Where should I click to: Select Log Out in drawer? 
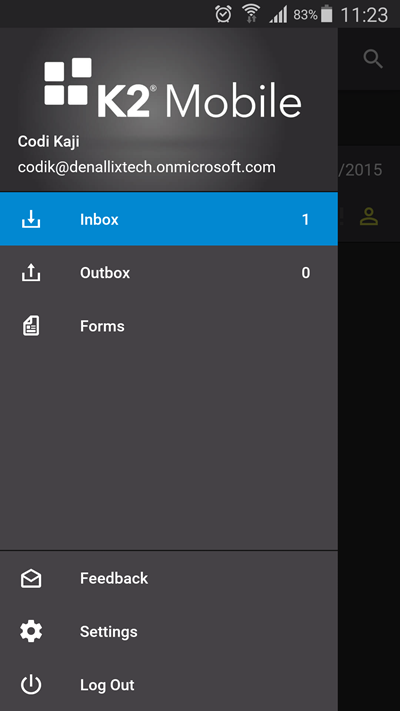[169, 685]
